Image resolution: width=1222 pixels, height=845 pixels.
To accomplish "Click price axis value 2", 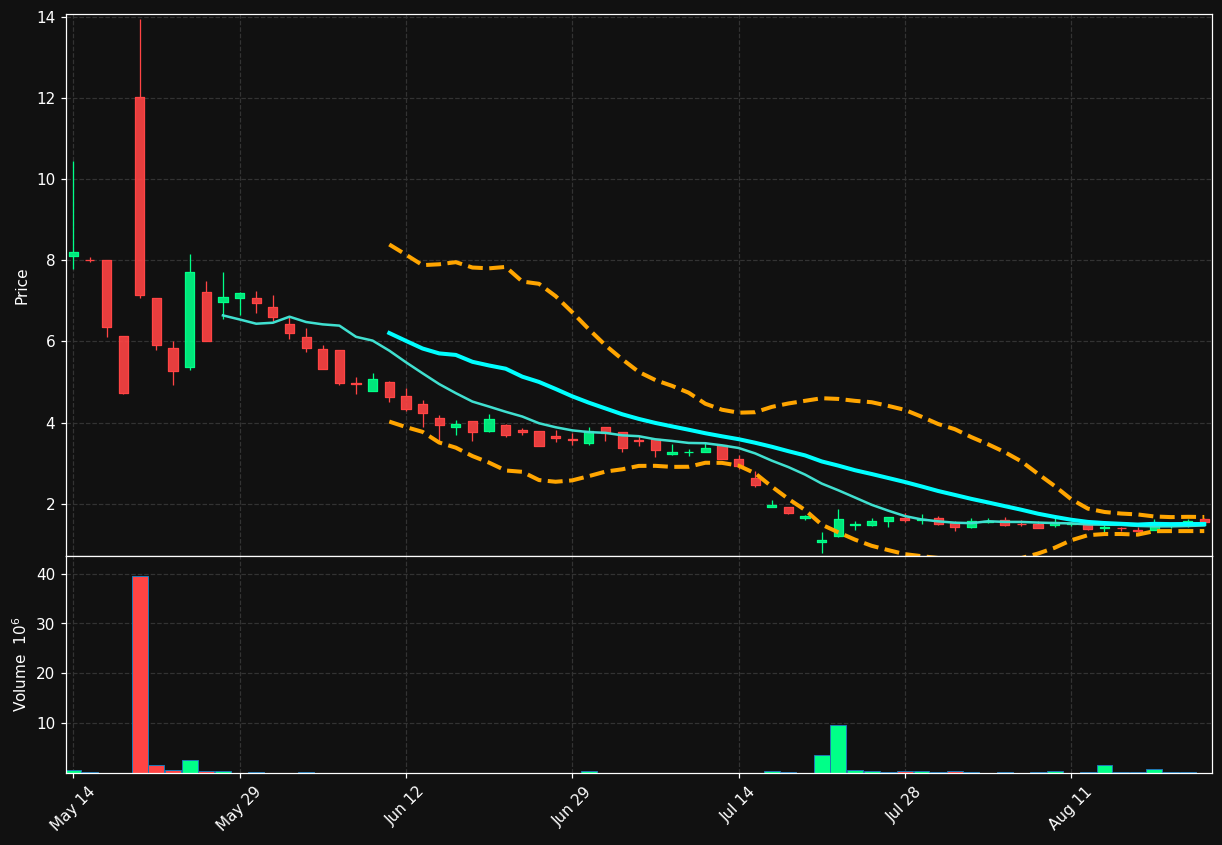I will (x=51, y=505).
